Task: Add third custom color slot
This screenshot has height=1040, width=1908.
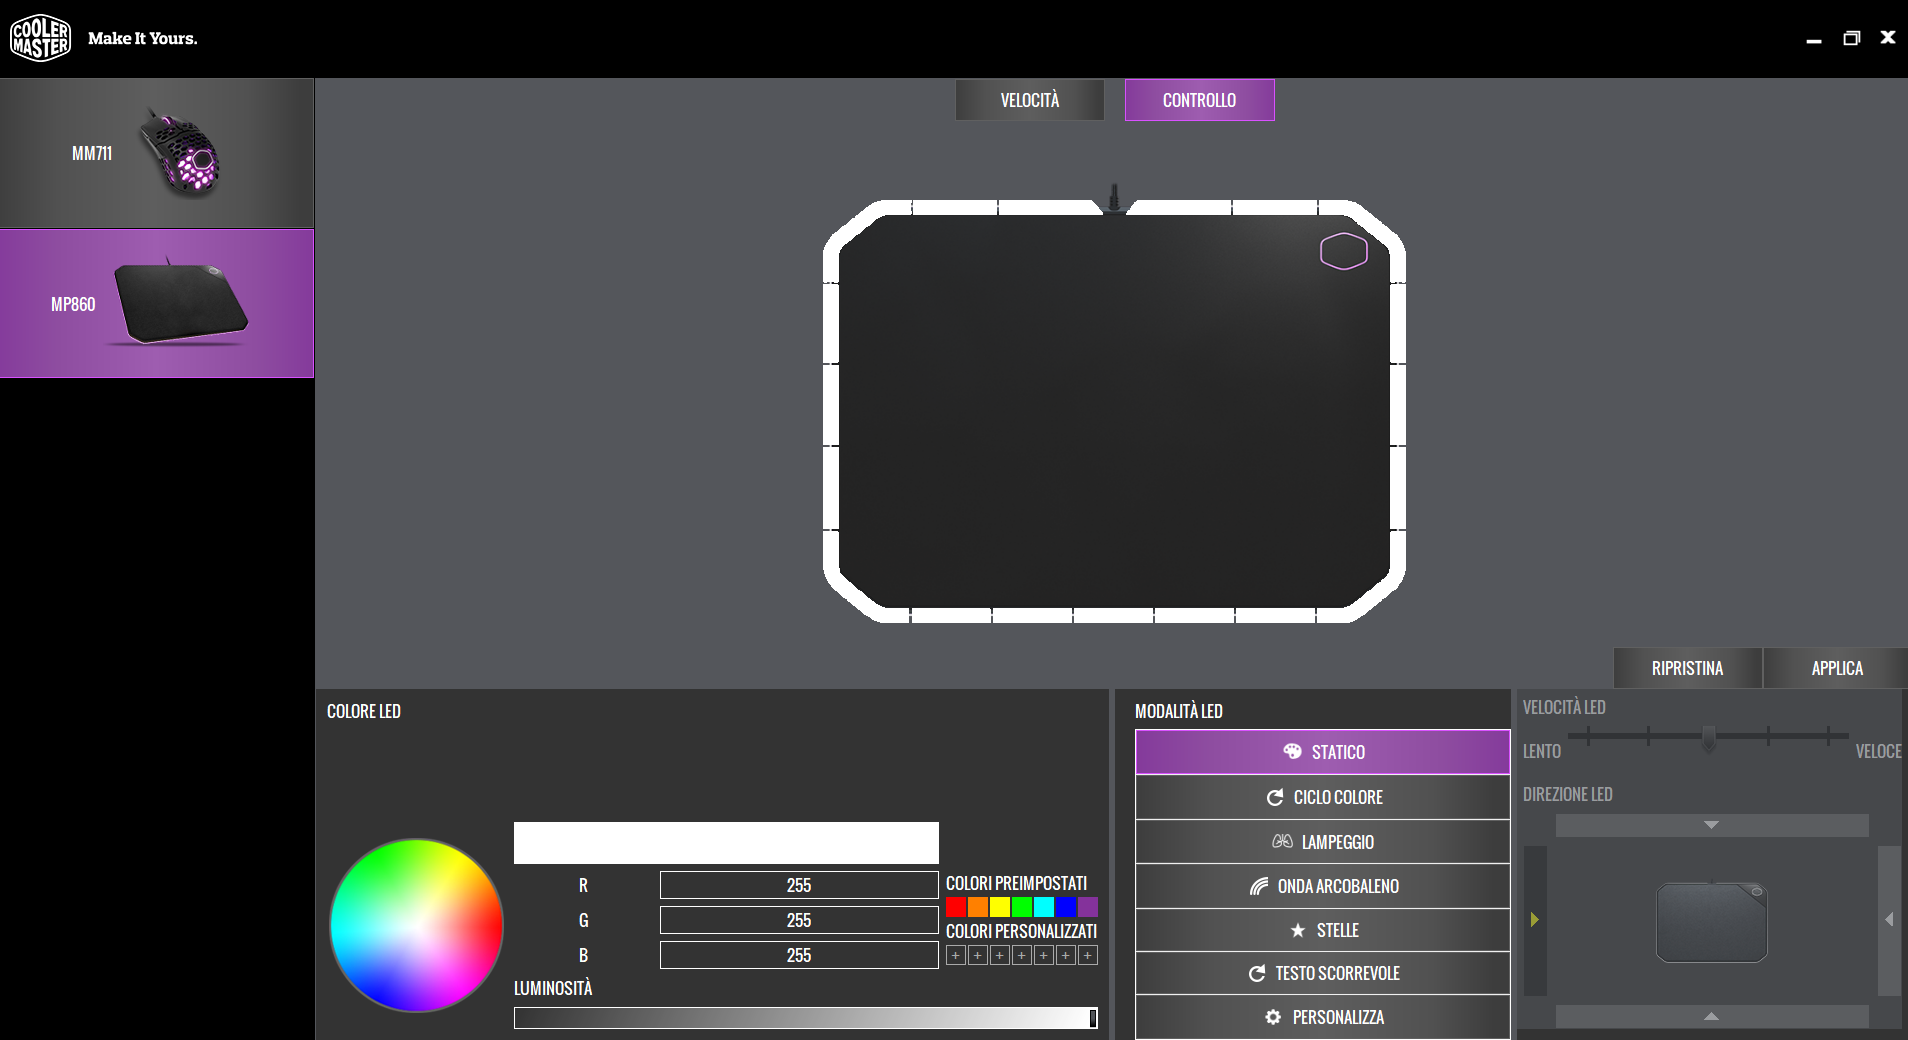Action: [1000, 955]
